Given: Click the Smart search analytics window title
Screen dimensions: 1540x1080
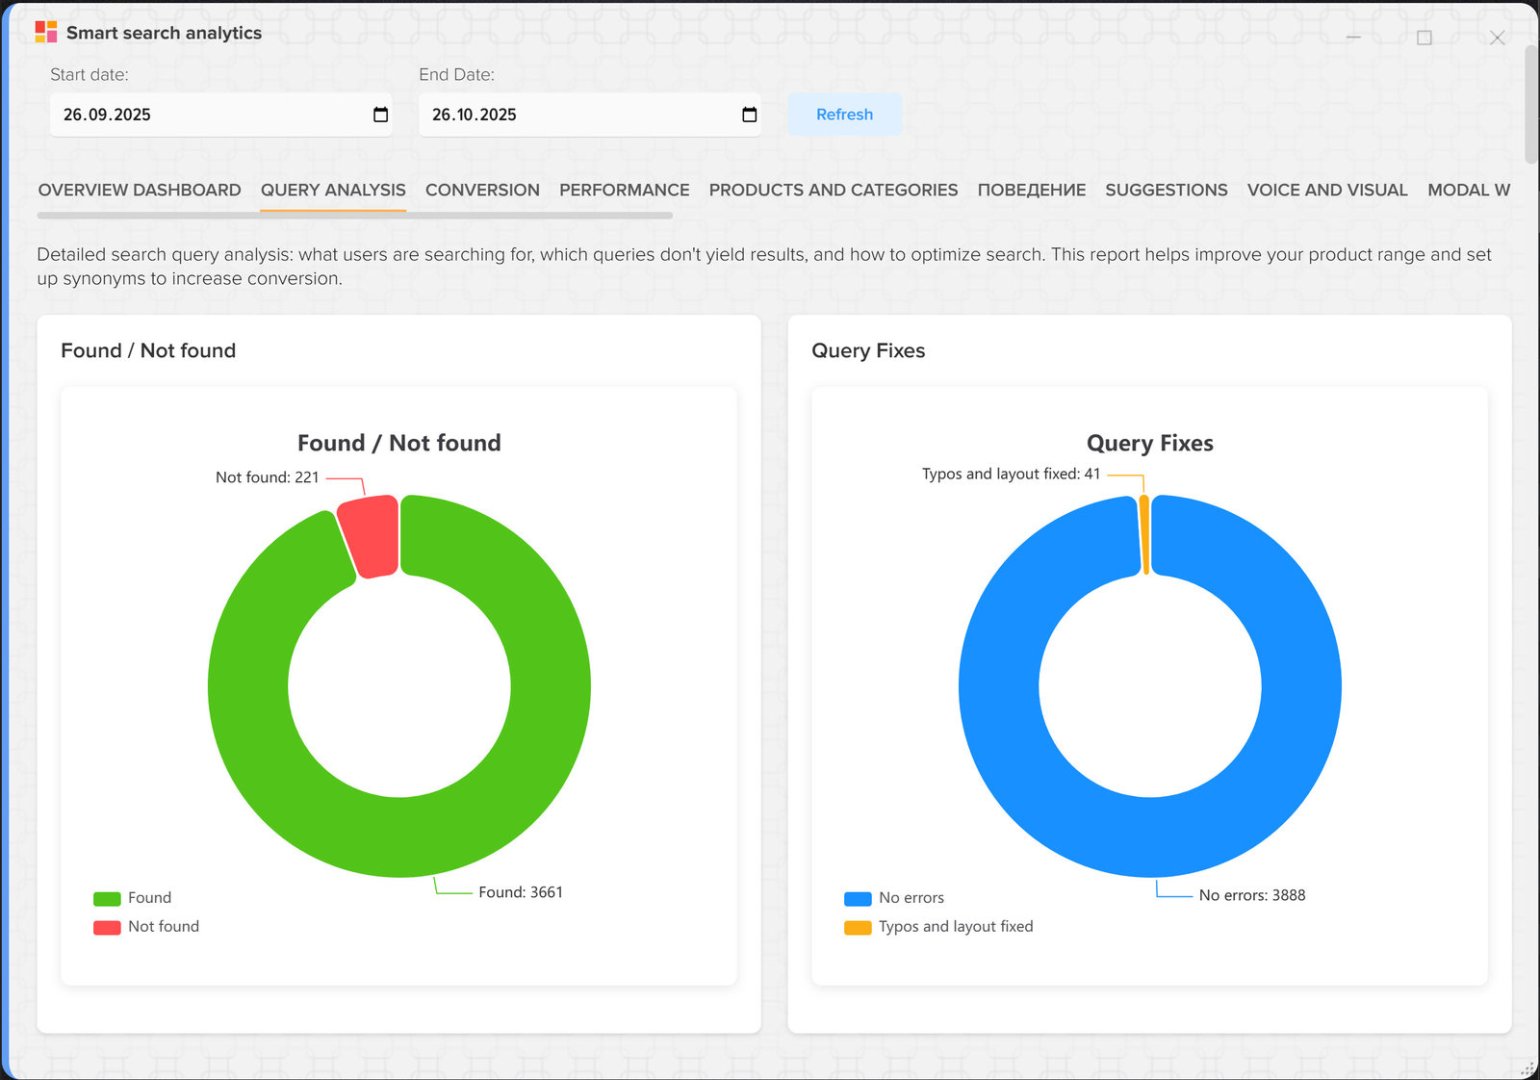Looking at the screenshot, I should point(164,32).
